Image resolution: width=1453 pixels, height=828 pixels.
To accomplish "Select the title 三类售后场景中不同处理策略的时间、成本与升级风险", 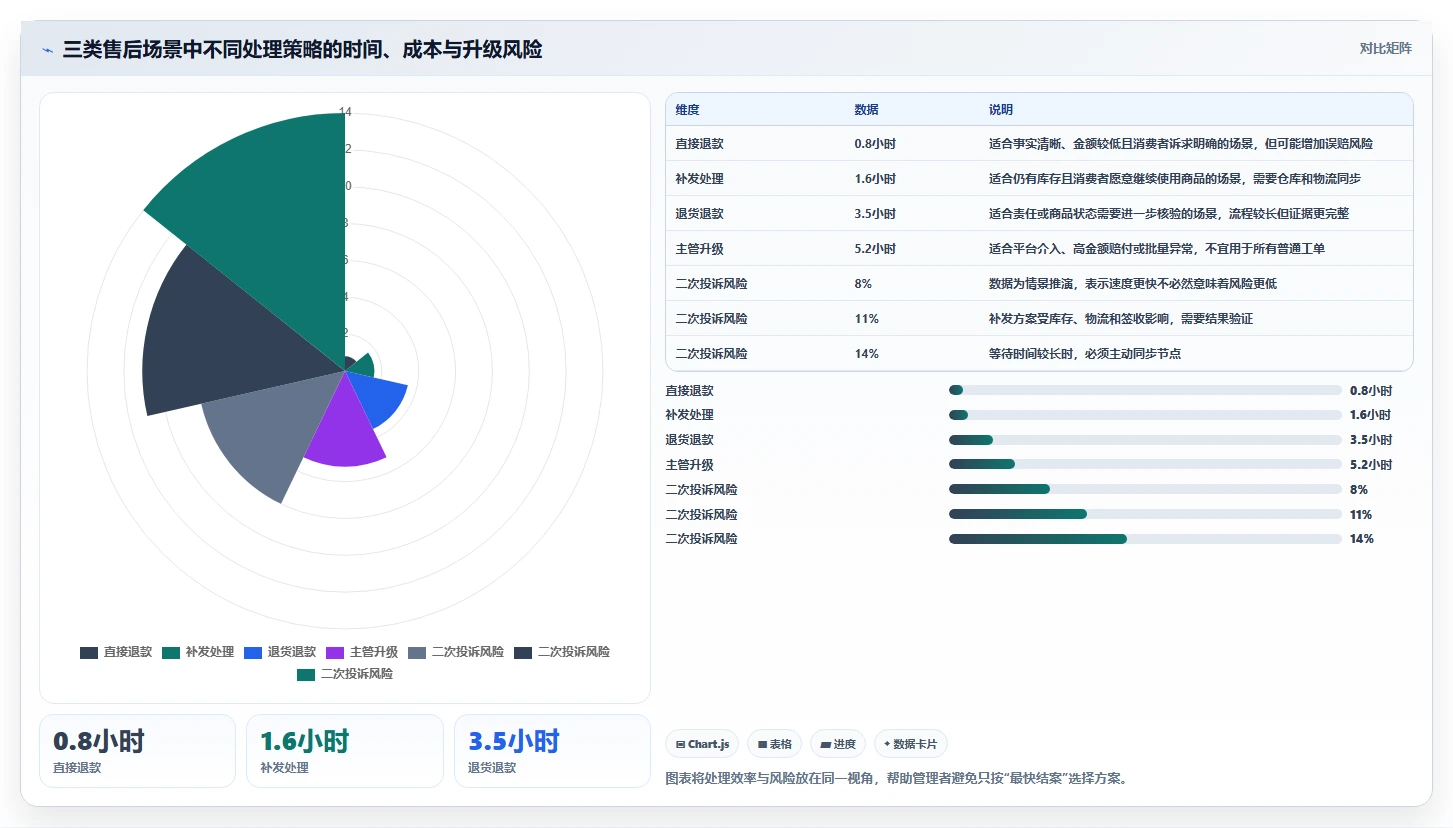I will point(302,49).
